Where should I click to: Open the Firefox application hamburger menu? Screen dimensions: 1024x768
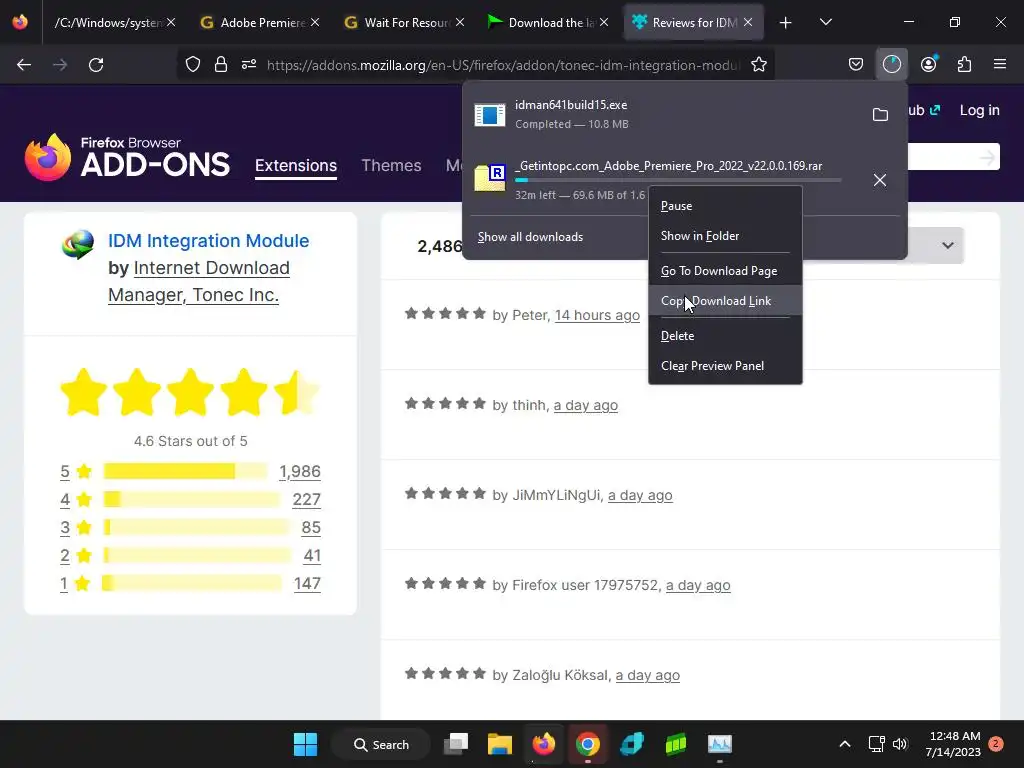(1000, 64)
